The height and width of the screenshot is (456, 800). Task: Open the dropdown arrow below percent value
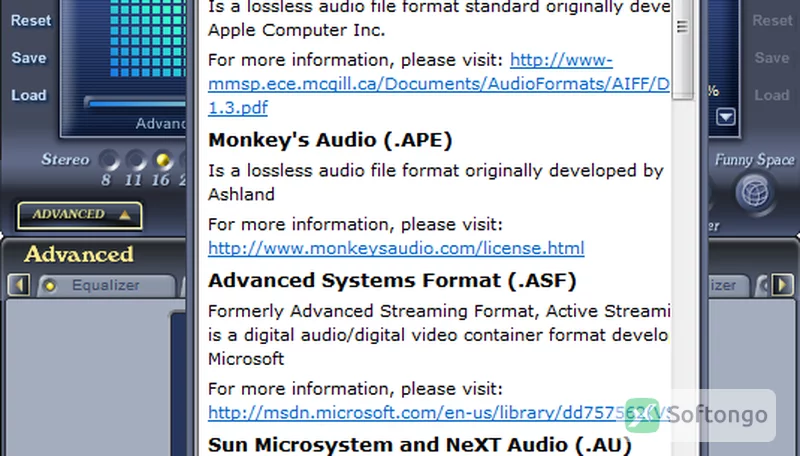point(726,117)
